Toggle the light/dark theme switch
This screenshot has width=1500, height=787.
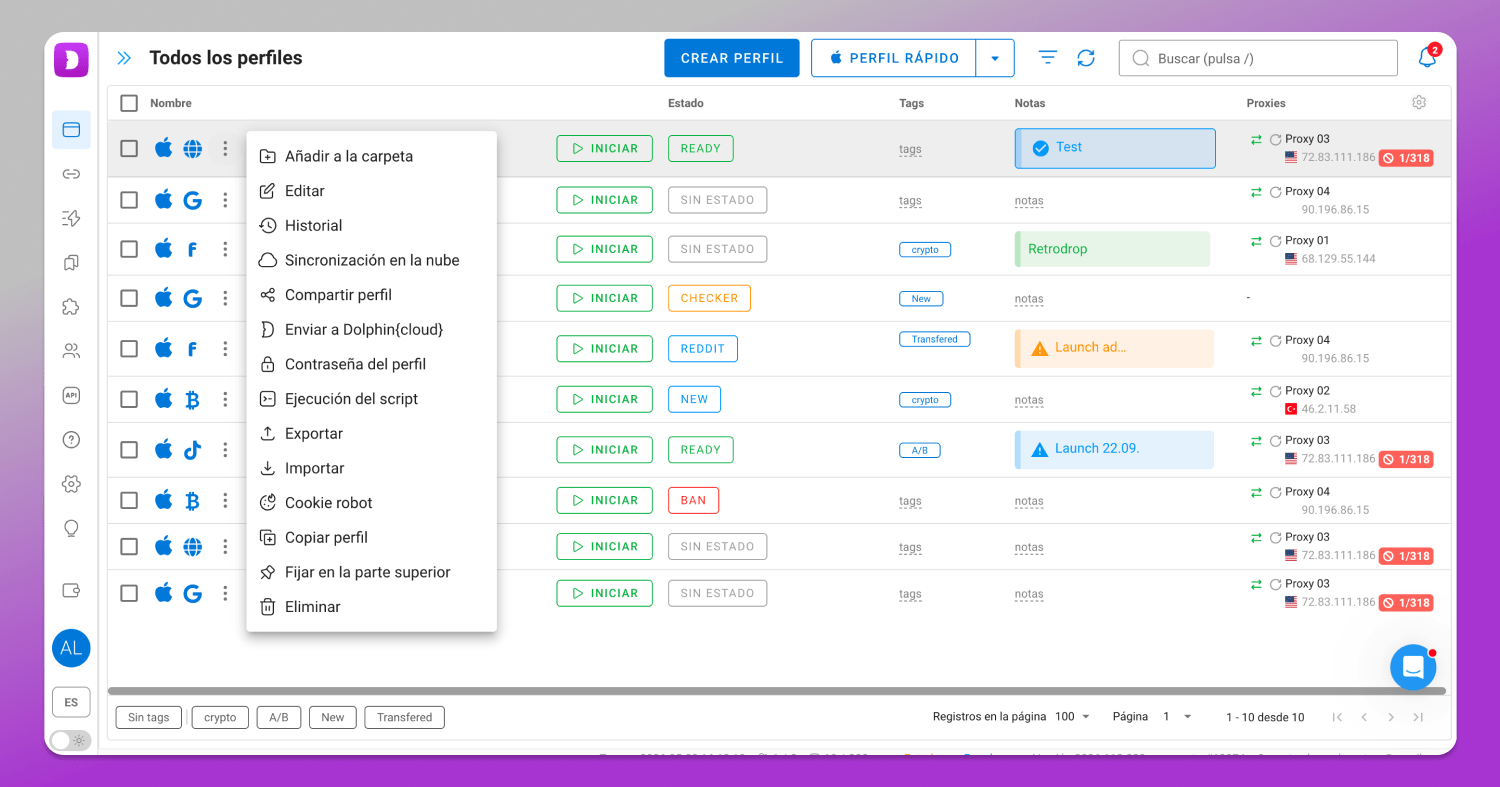70,740
